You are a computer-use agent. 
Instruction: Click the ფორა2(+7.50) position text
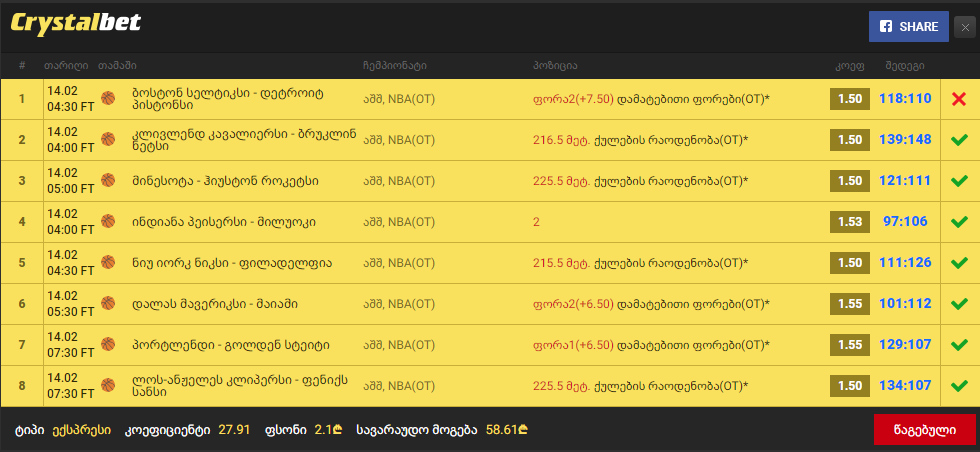click(574, 99)
